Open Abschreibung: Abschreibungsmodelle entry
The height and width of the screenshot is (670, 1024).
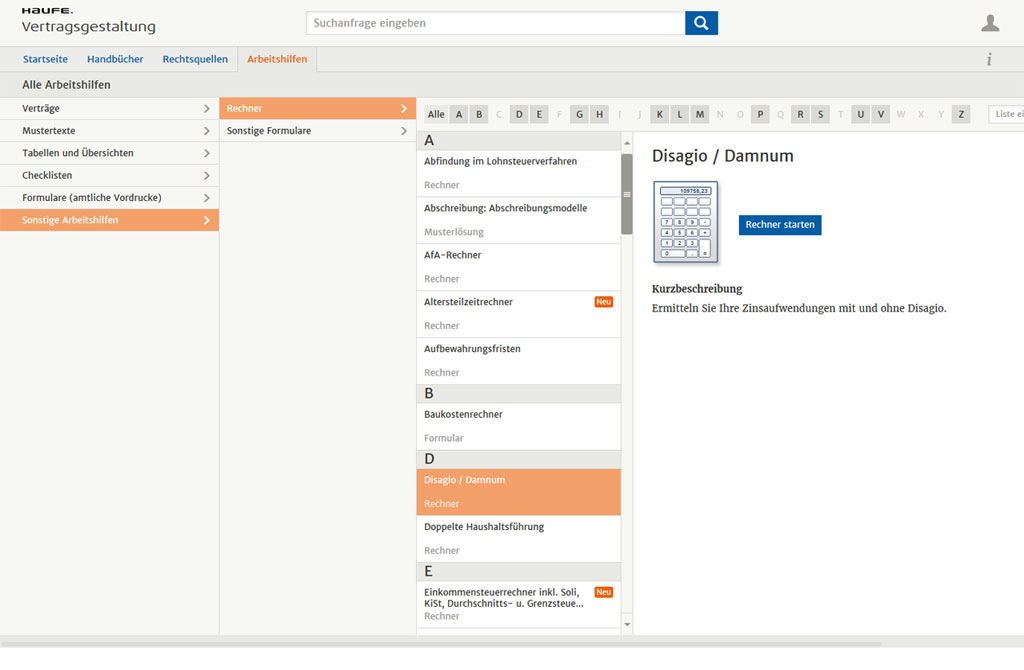[519, 220]
